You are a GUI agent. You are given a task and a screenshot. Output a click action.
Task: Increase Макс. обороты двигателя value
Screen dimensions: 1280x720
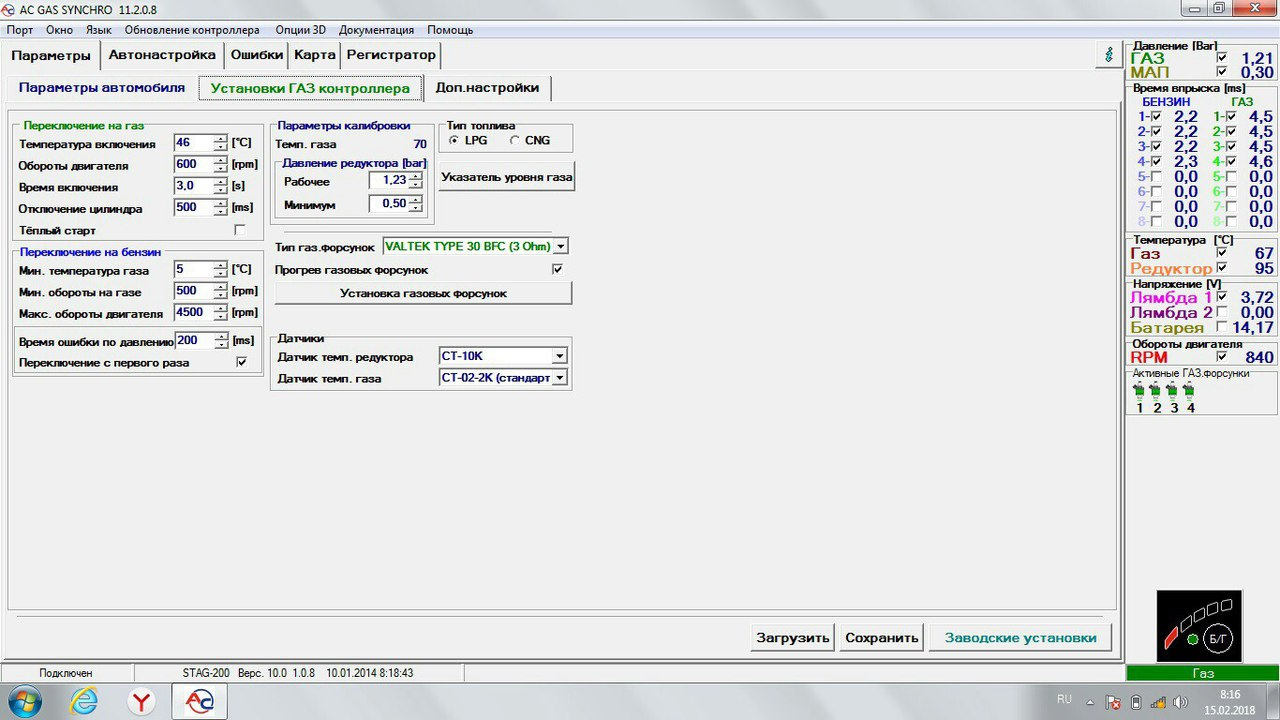pyautogui.click(x=220, y=308)
